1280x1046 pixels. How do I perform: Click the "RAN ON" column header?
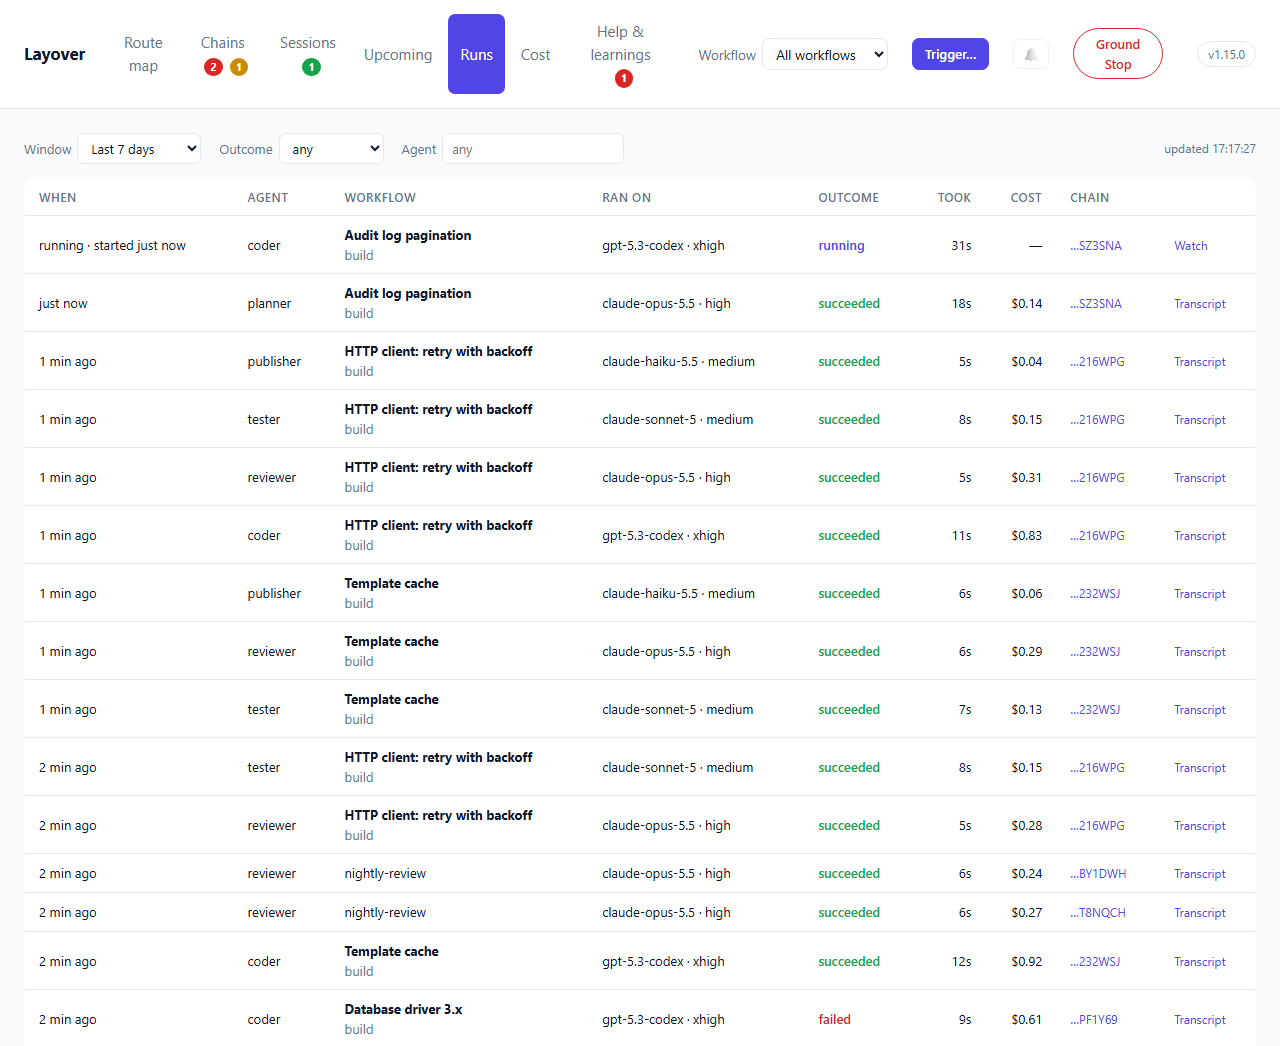click(626, 197)
